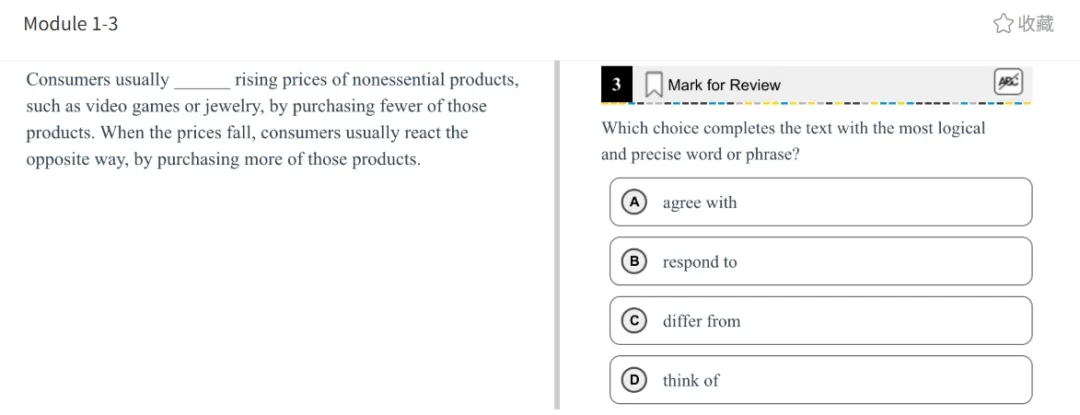Viewport: 1080px width, 415px height.
Task: Select the circled letter D option
Action: click(633, 380)
